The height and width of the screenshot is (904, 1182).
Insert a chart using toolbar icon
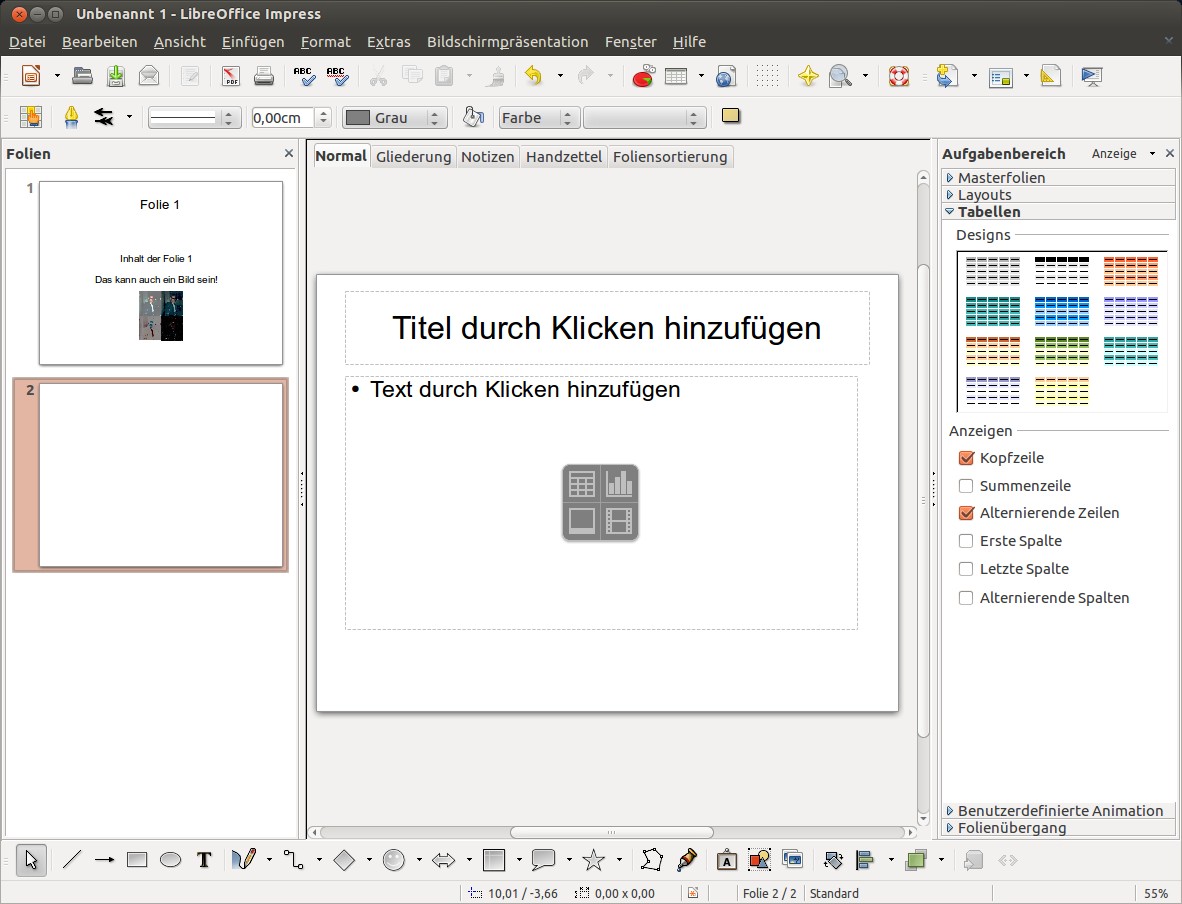643,76
